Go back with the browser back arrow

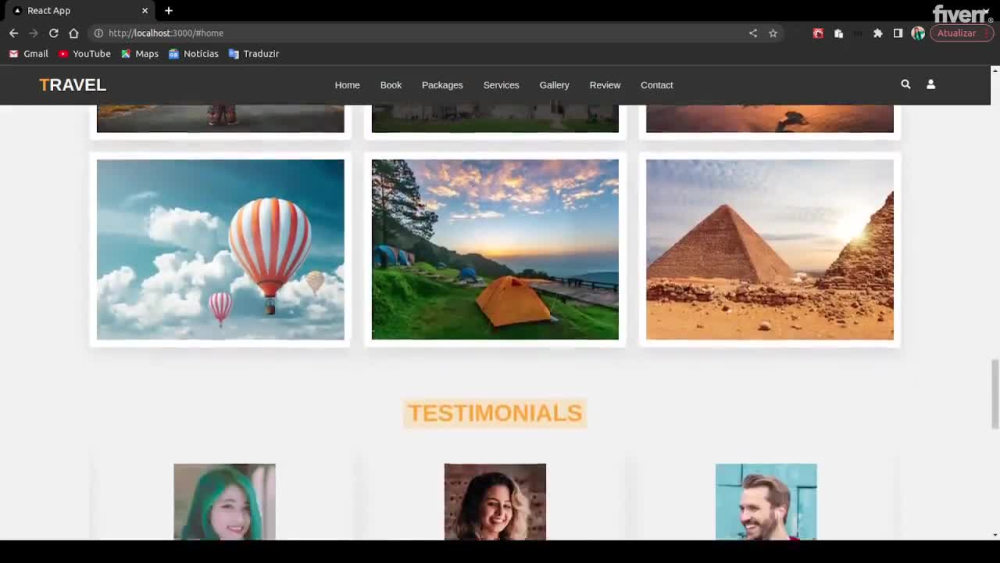tap(13, 33)
